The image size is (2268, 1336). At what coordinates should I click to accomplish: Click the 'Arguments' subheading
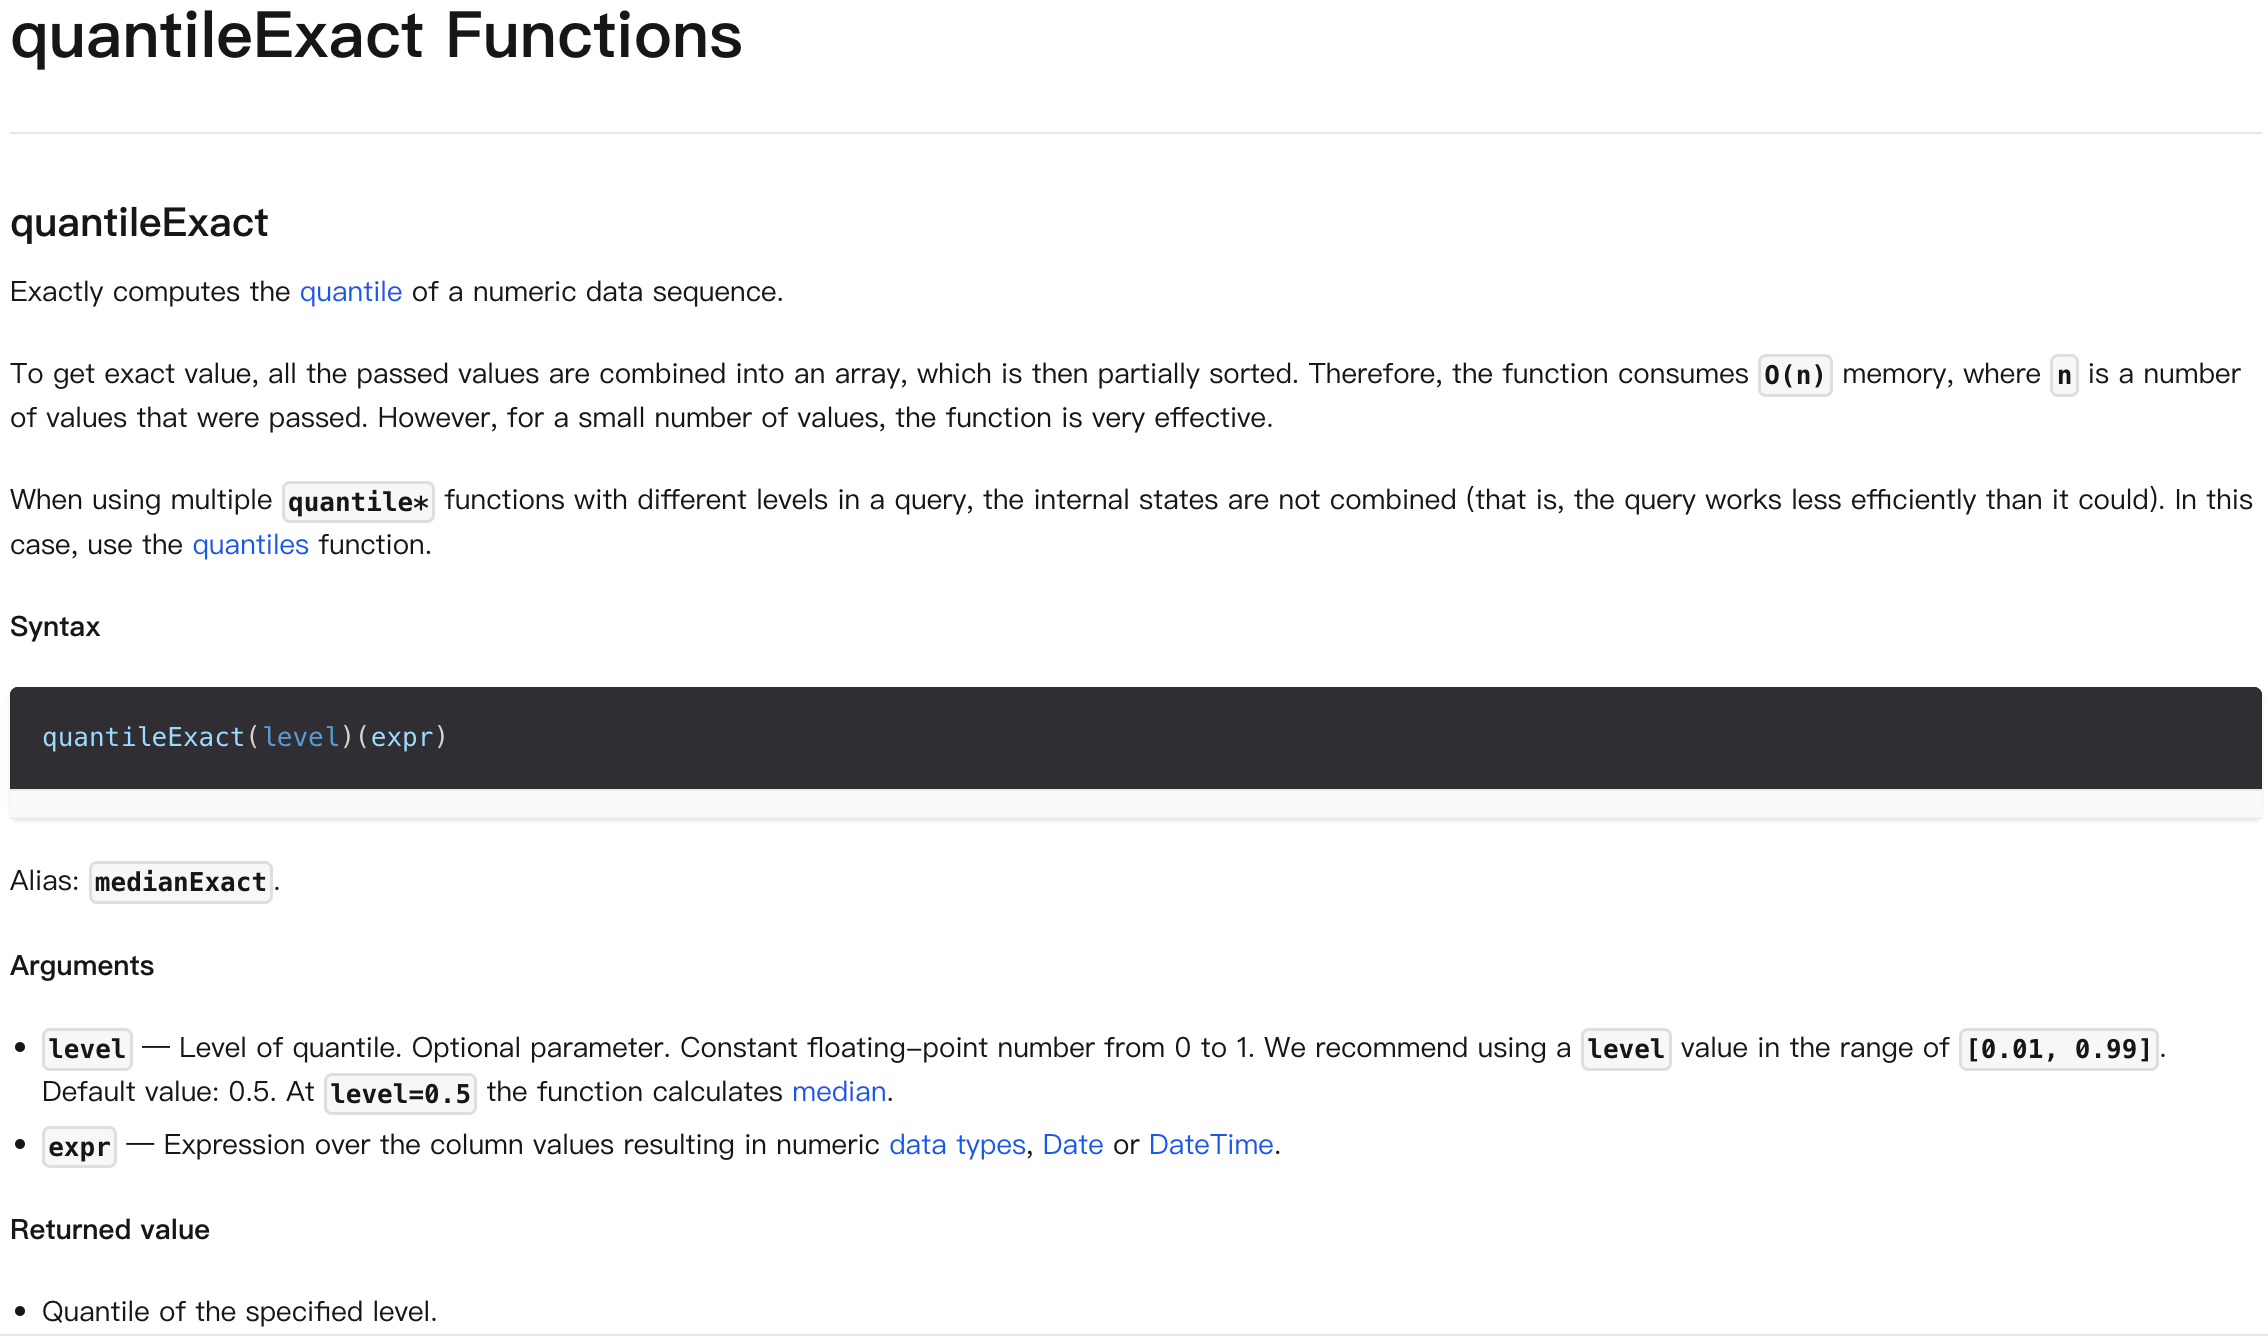coord(82,966)
